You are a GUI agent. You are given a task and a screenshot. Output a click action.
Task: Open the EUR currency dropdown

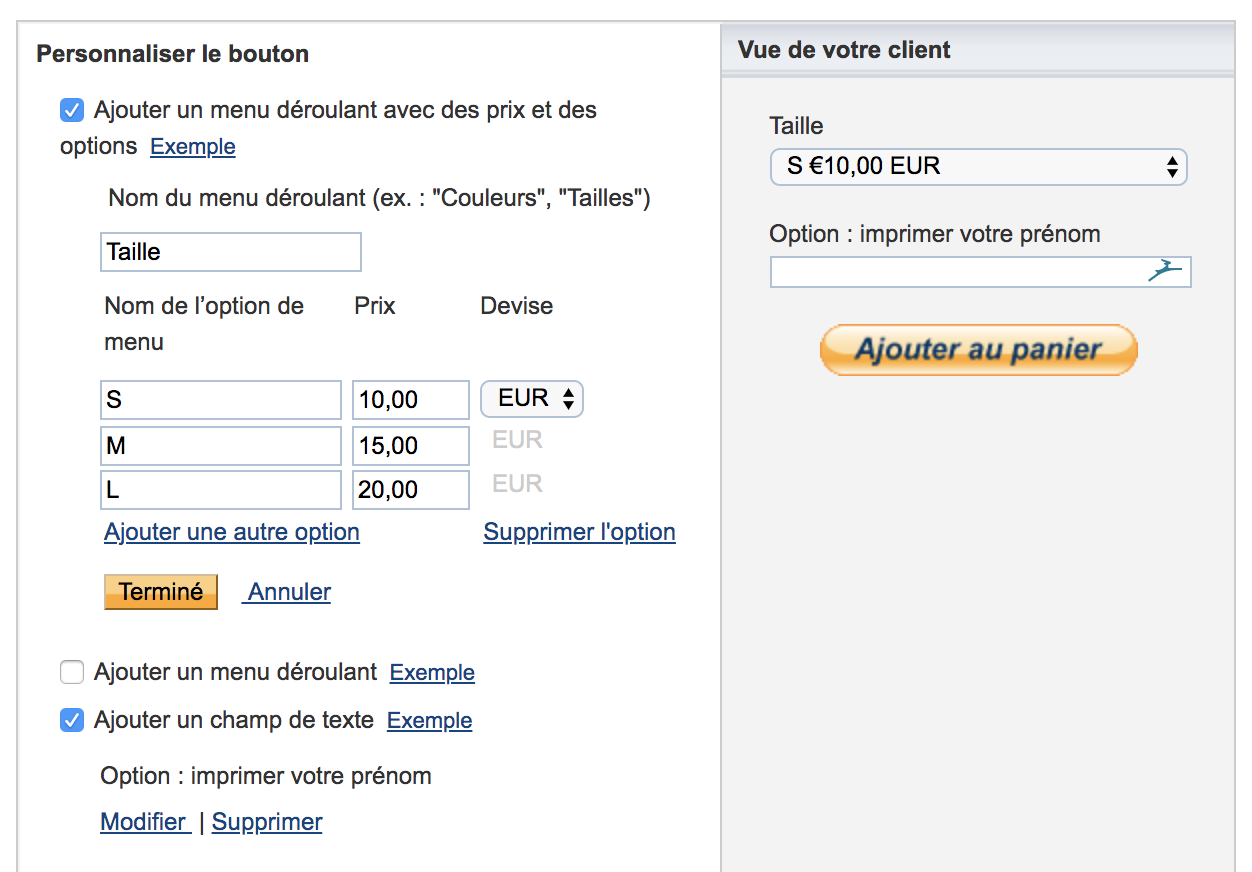click(x=532, y=399)
